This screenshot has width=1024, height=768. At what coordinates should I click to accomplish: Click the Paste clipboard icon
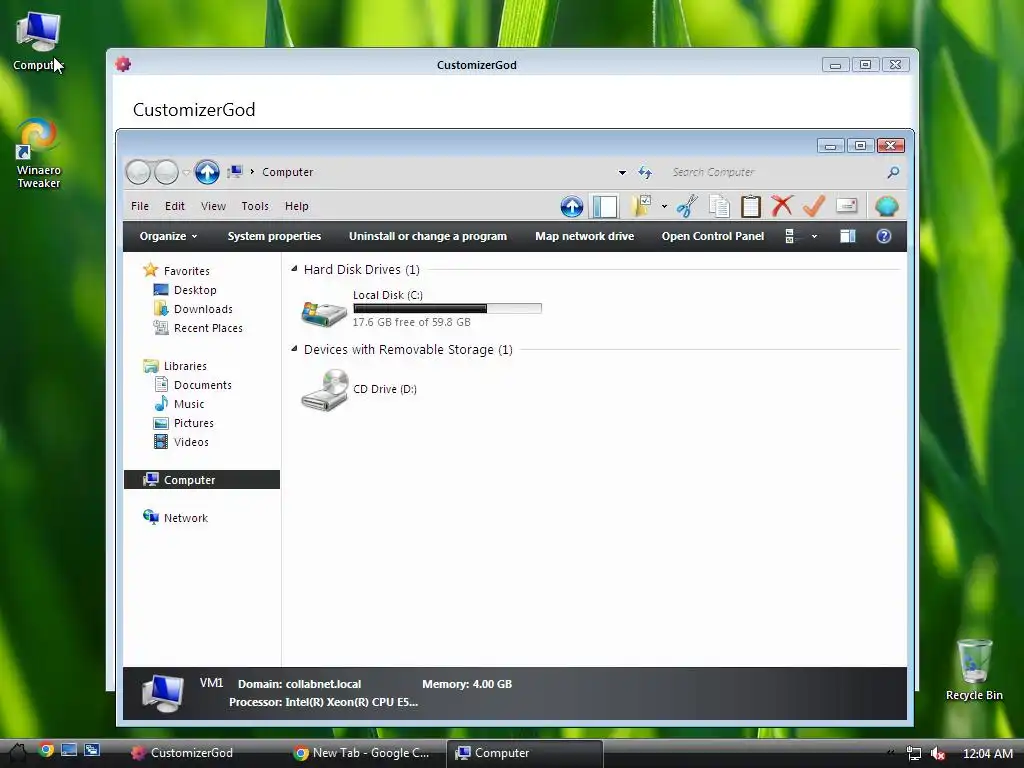tap(750, 206)
